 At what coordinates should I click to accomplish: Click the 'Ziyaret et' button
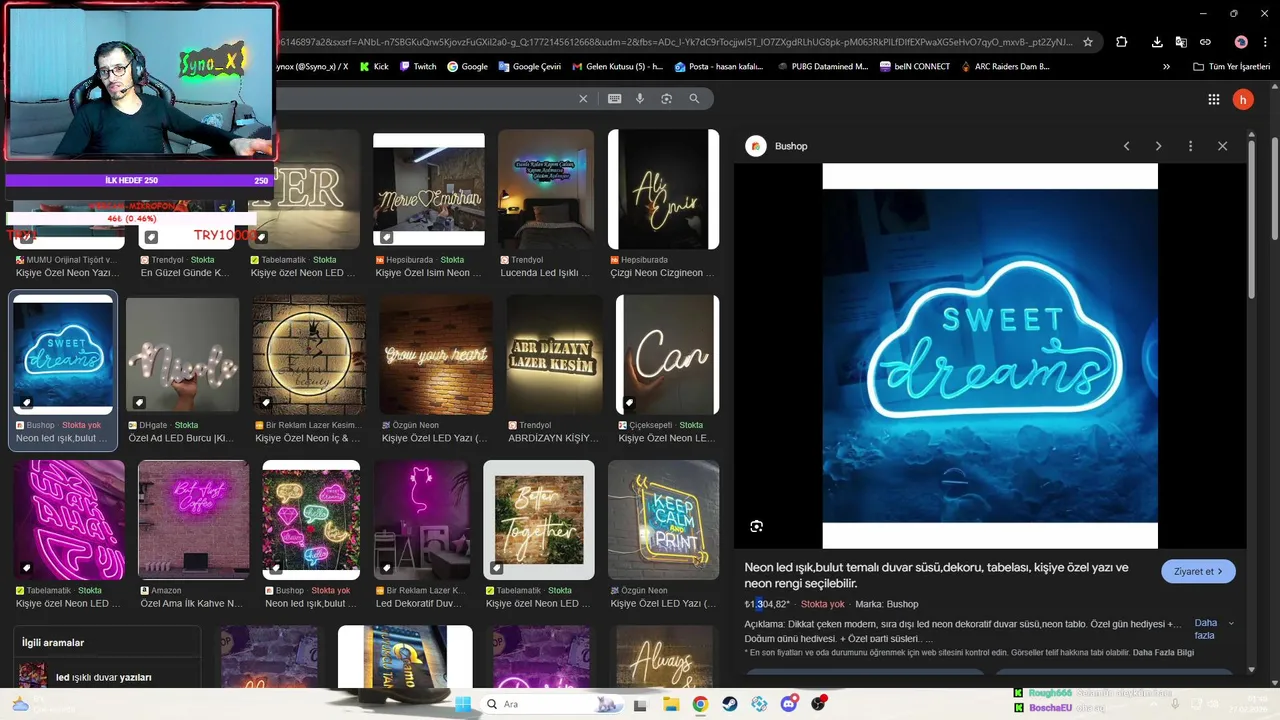point(1198,571)
